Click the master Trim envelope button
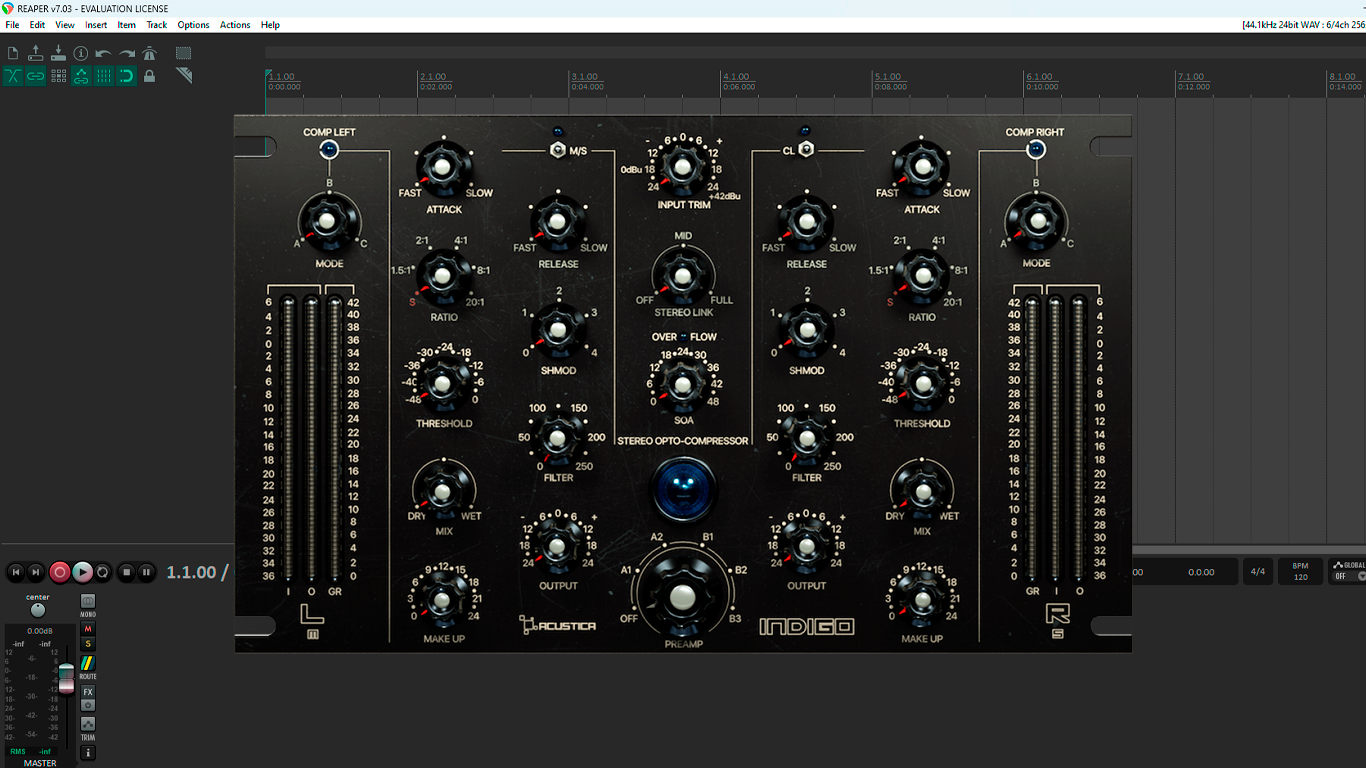This screenshot has width=1366, height=768. click(88, 724)
